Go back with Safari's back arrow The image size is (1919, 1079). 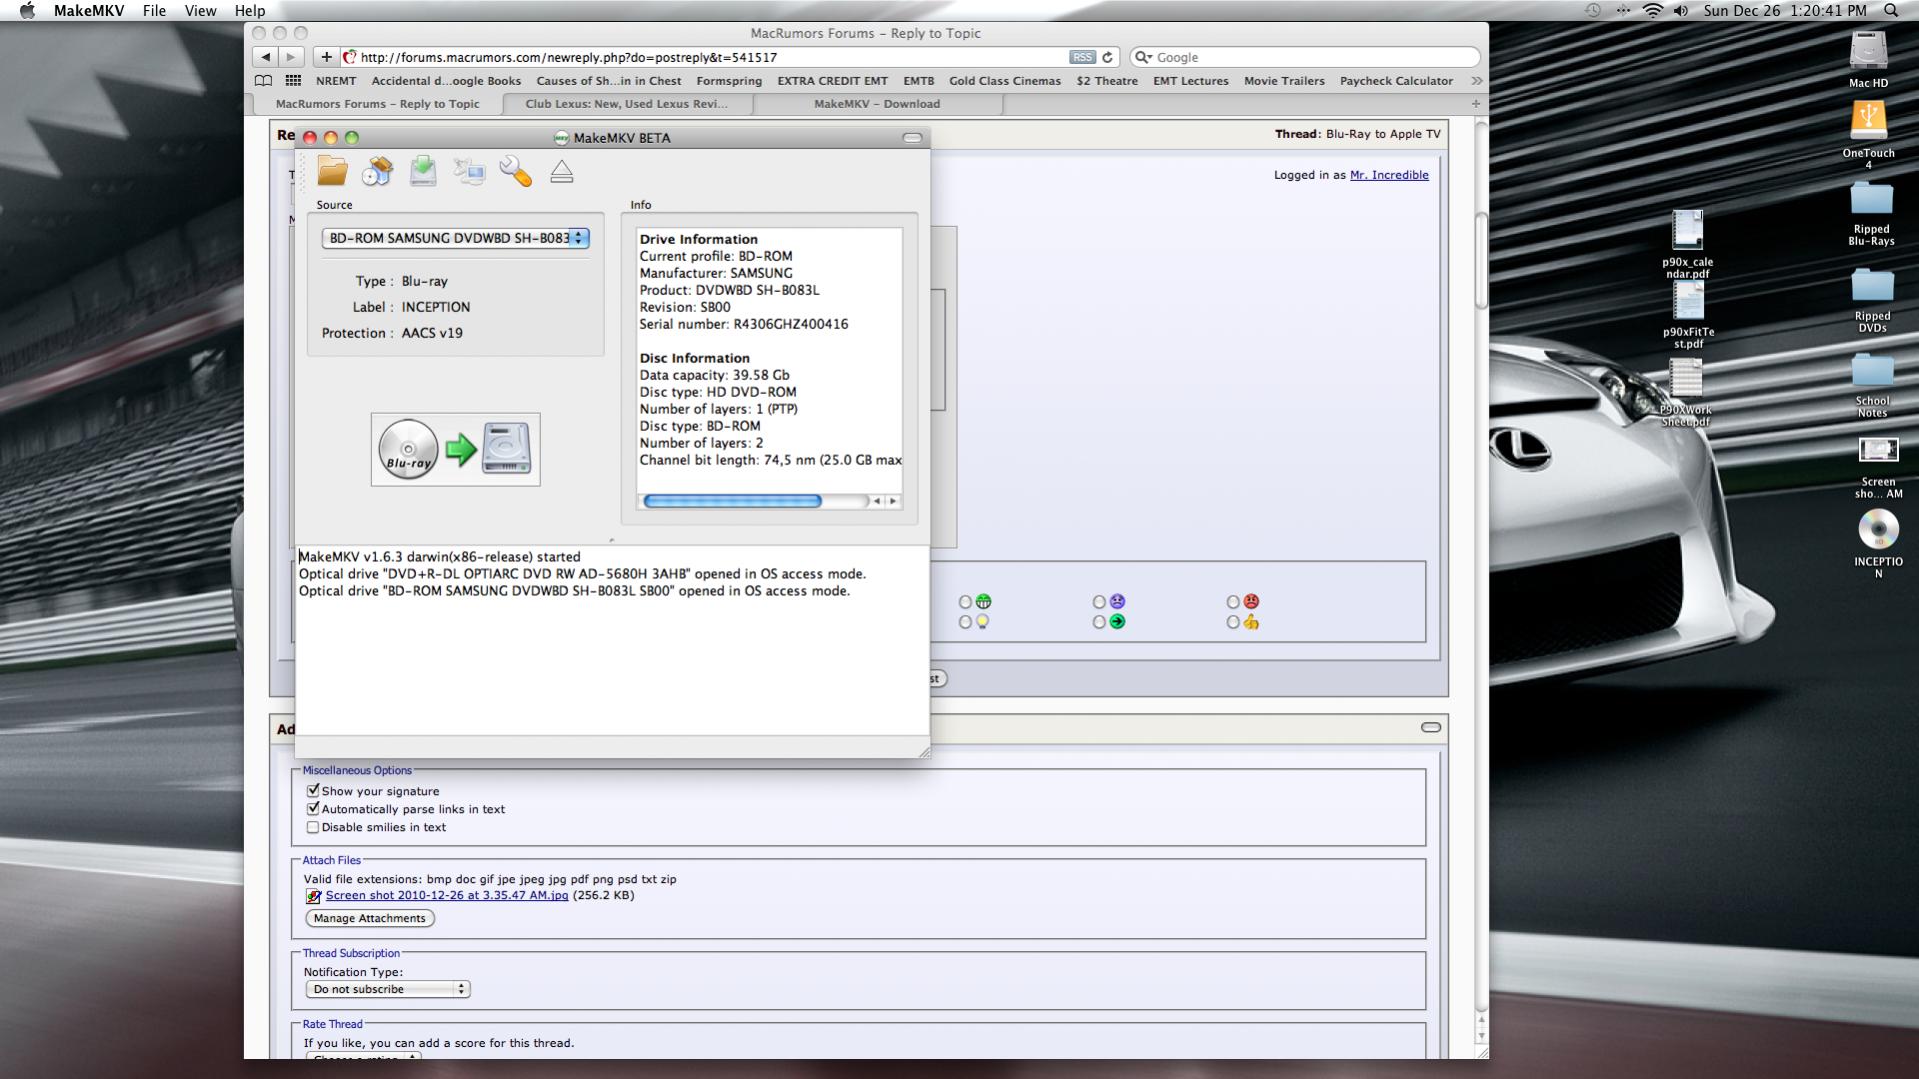[265, 57]
